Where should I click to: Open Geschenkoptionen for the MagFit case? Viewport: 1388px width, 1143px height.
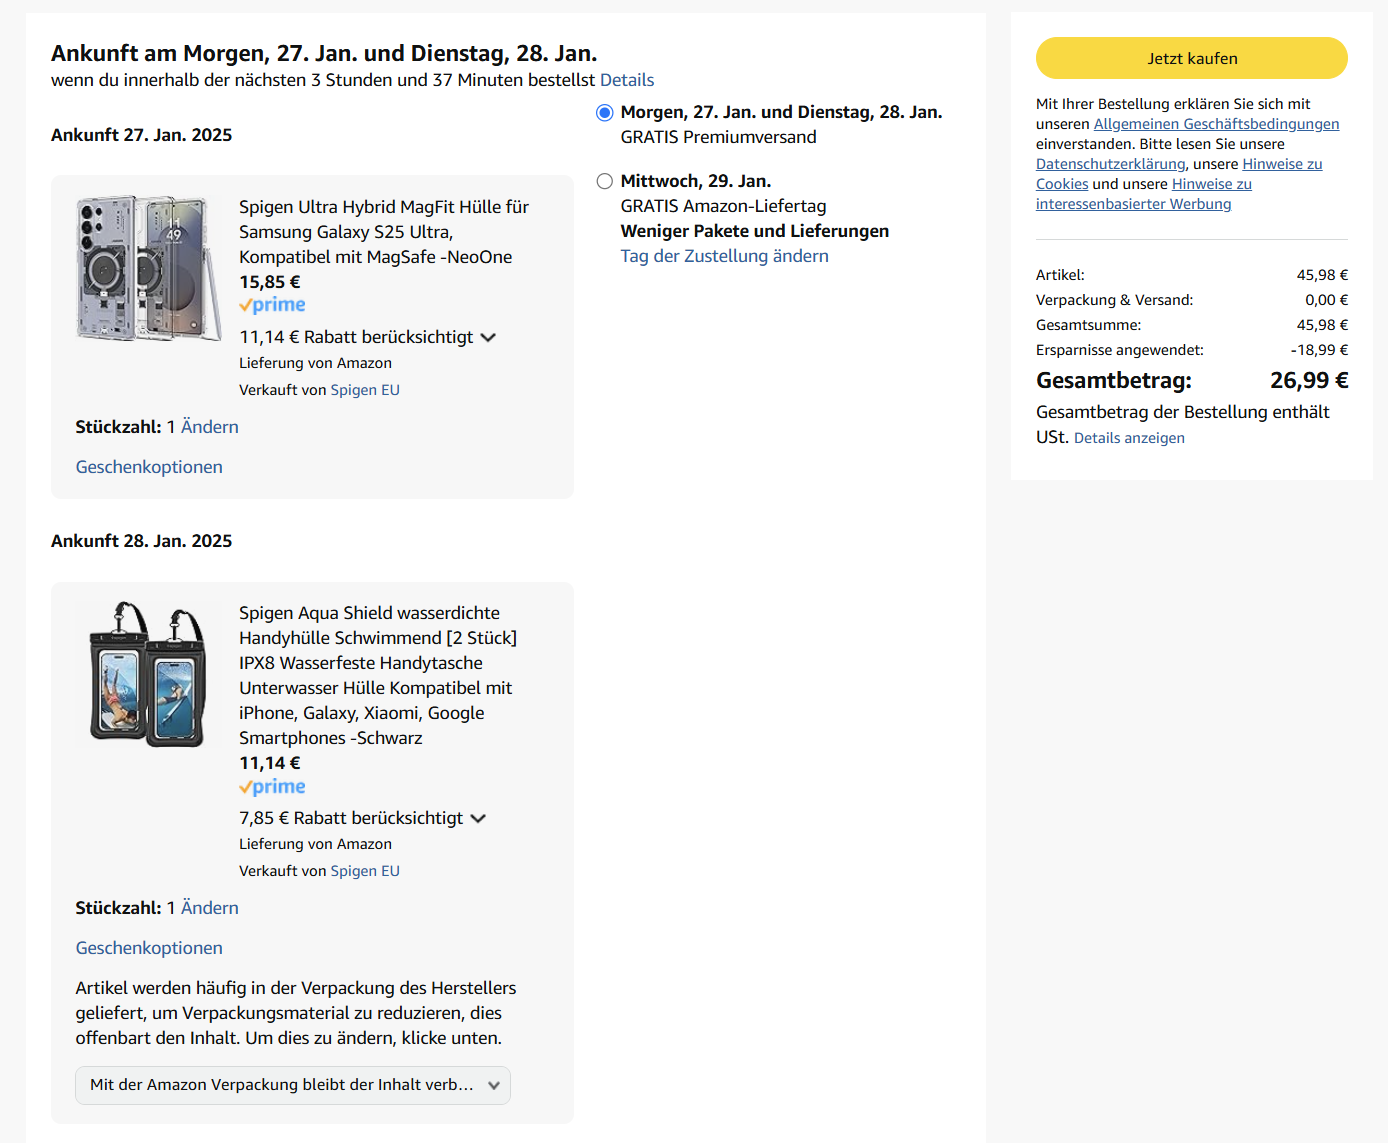pos(149,467)
